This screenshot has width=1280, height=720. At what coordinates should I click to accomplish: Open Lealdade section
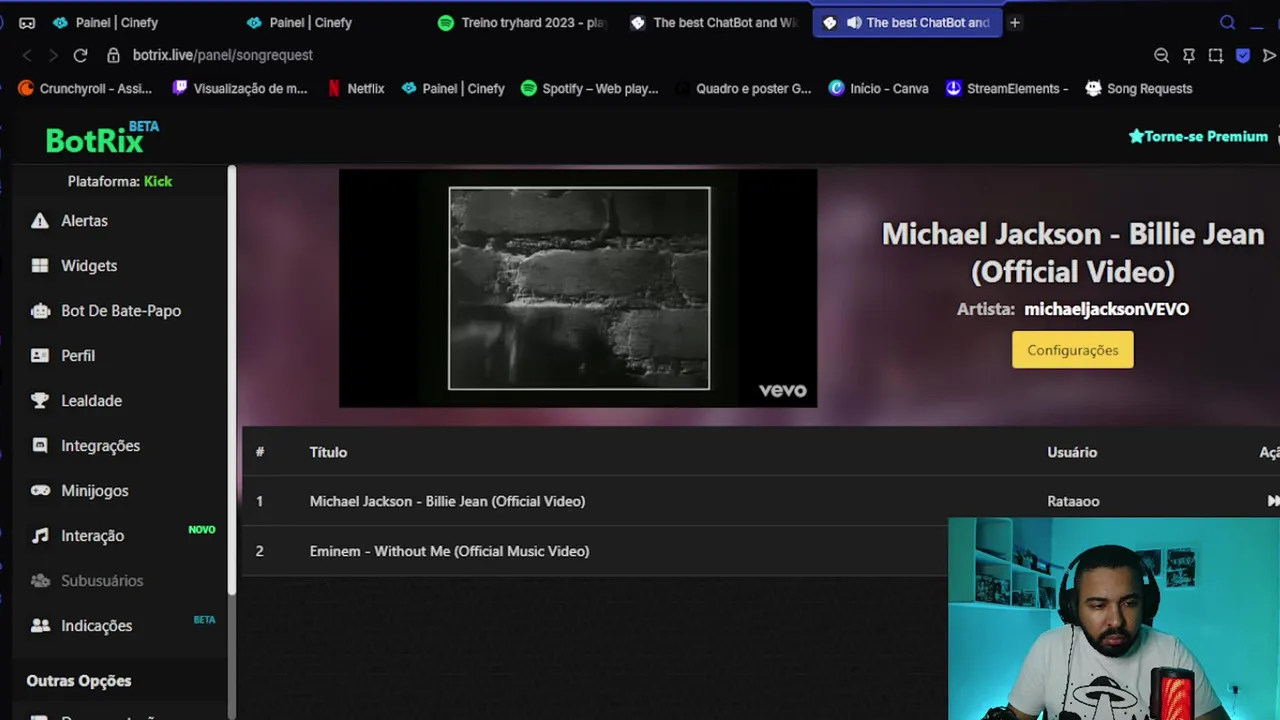click(x=91, y=401)
